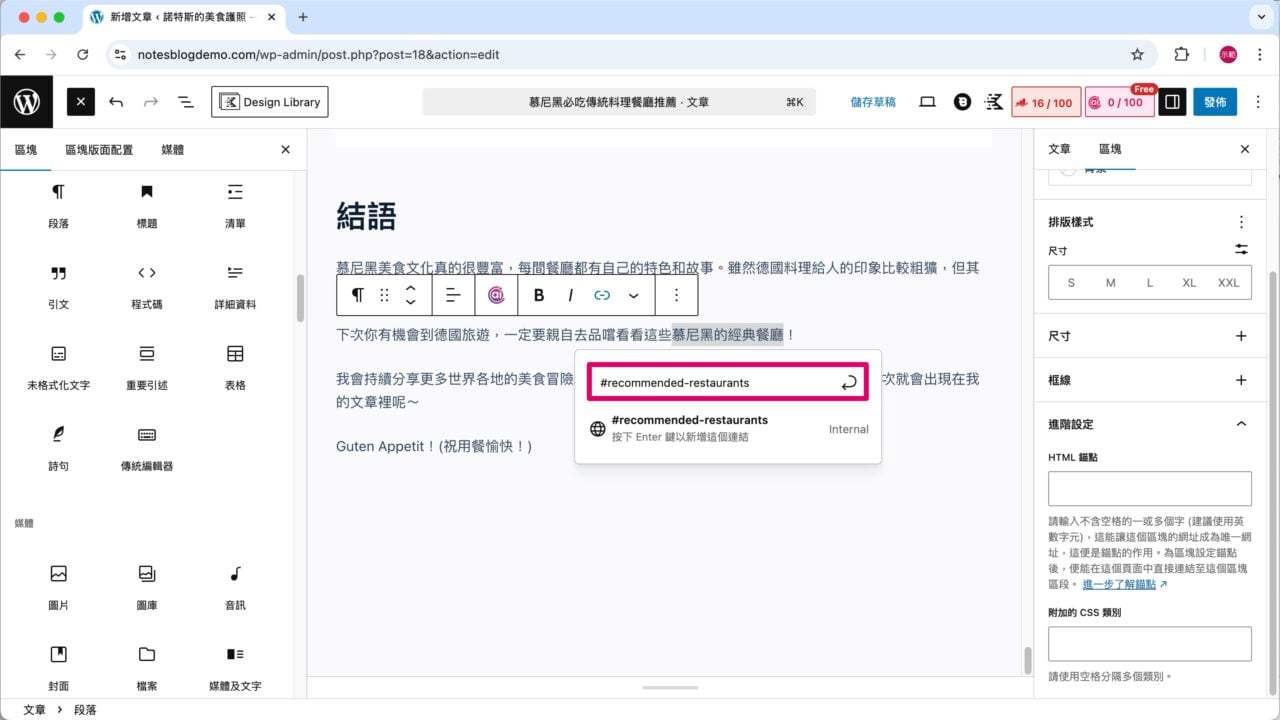
Task: Collapse the 進階設定 advanced settings section
Action: (x=1240, y=424)
